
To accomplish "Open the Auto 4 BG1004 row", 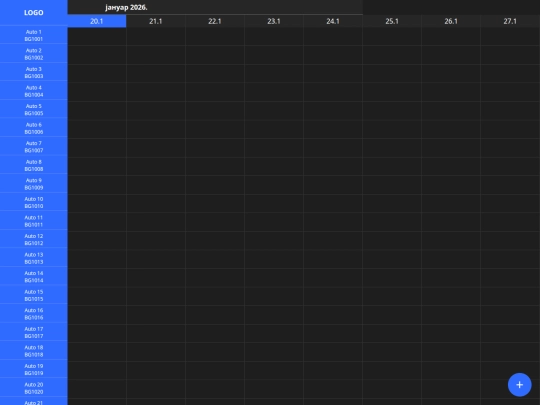I will pyautogui.click(x=34, y=91).
